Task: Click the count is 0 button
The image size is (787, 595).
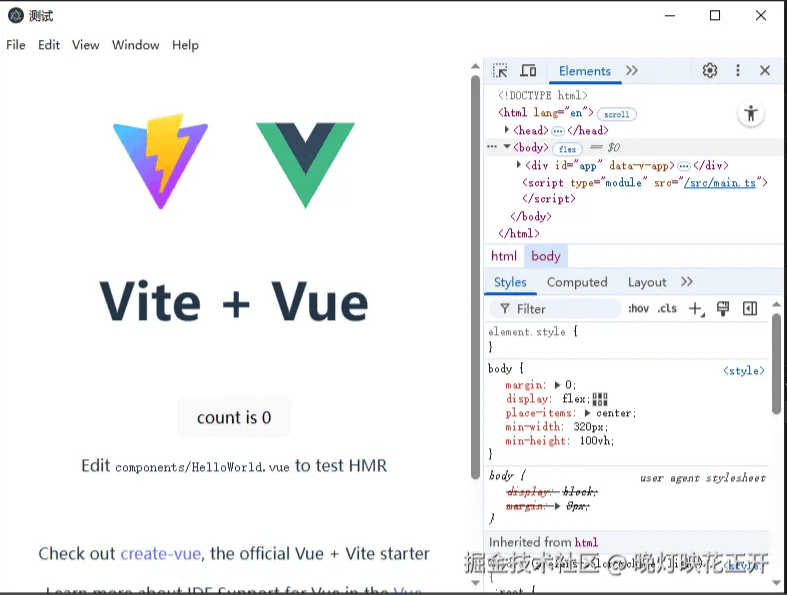Action: tap(234, 417)
